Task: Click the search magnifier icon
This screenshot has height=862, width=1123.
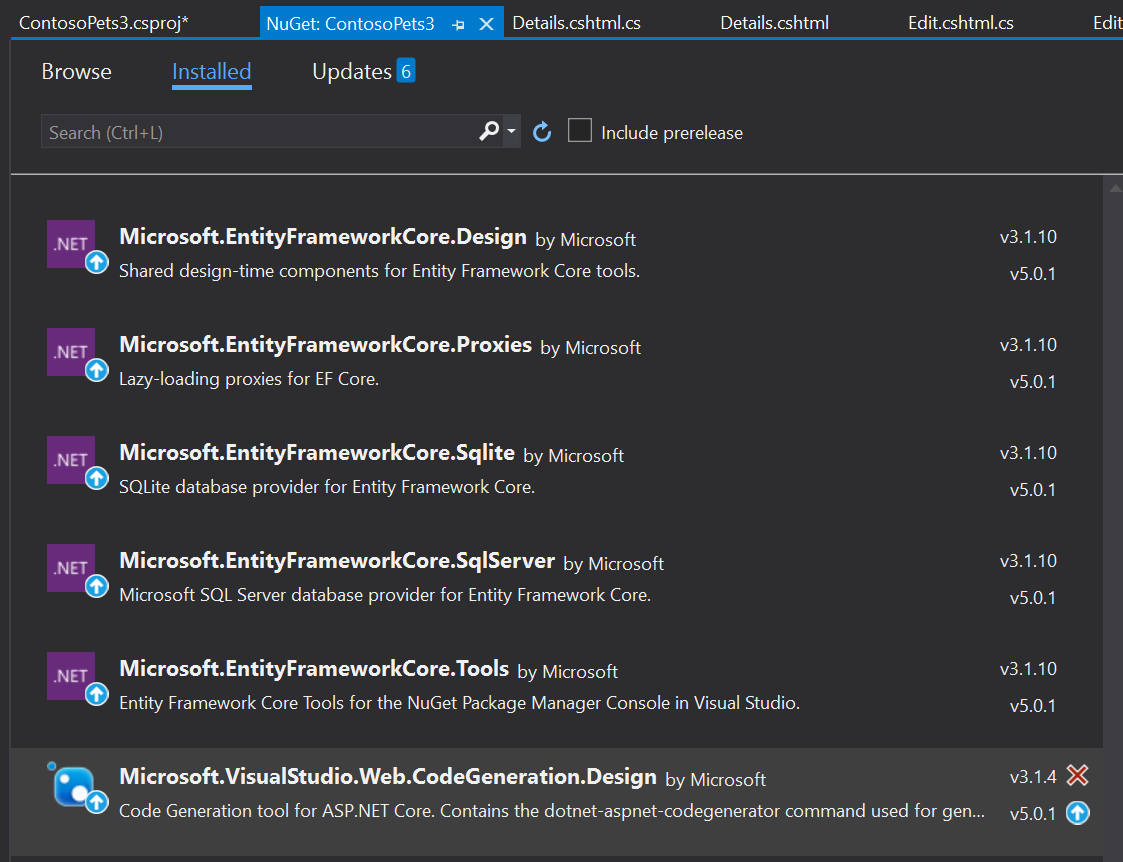Action: pos(489,131)
